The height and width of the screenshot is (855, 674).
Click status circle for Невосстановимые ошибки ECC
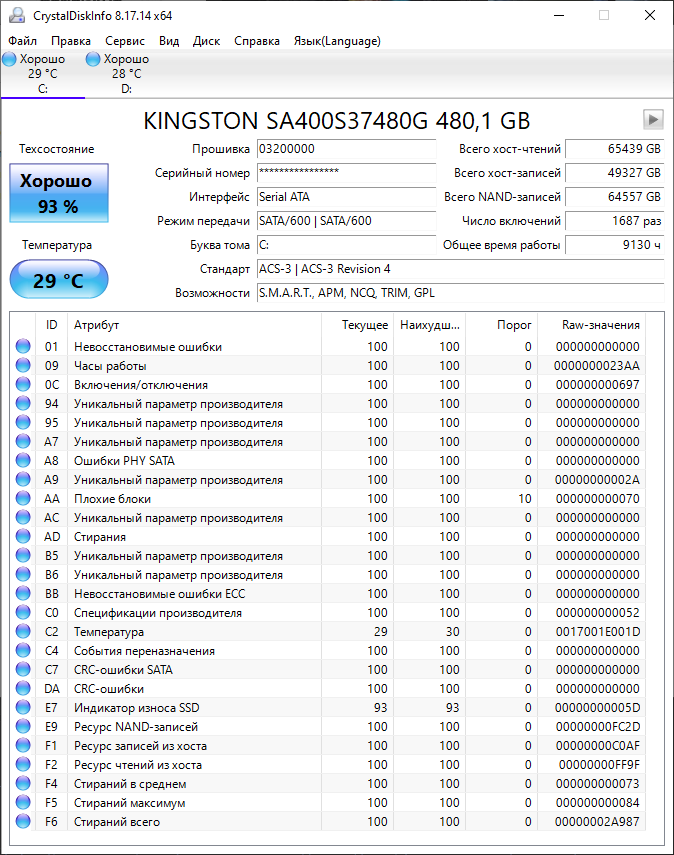[x=23, y=593]
